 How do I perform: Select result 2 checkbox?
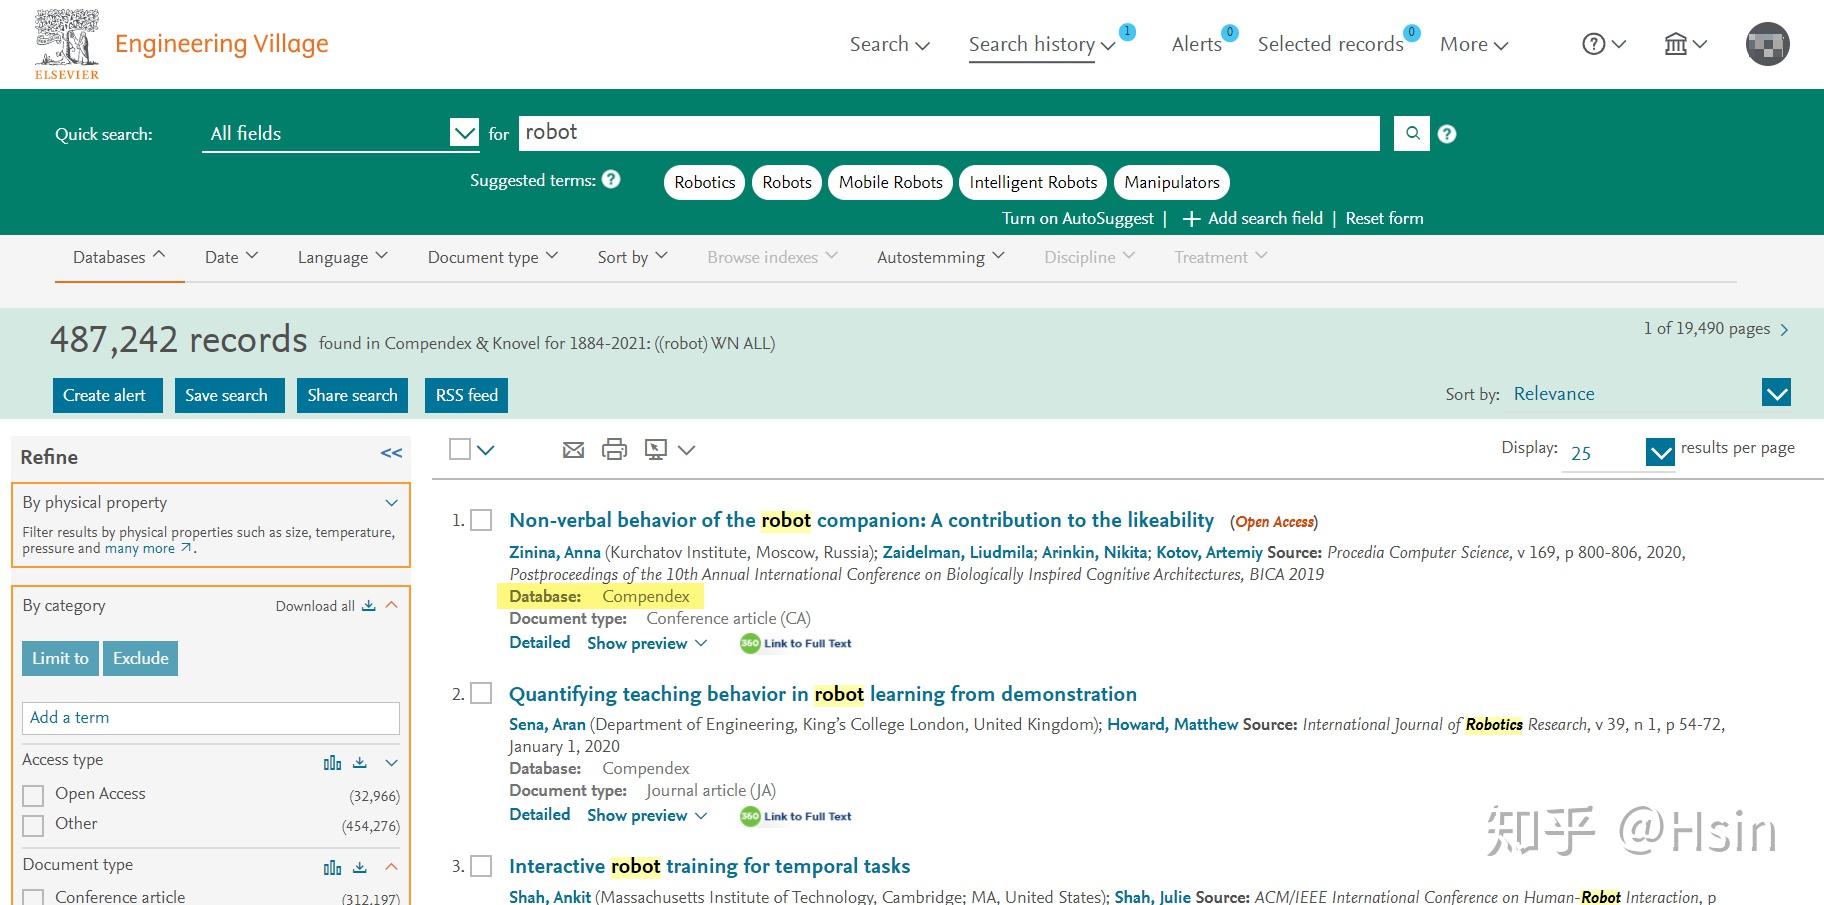(481, 693)
